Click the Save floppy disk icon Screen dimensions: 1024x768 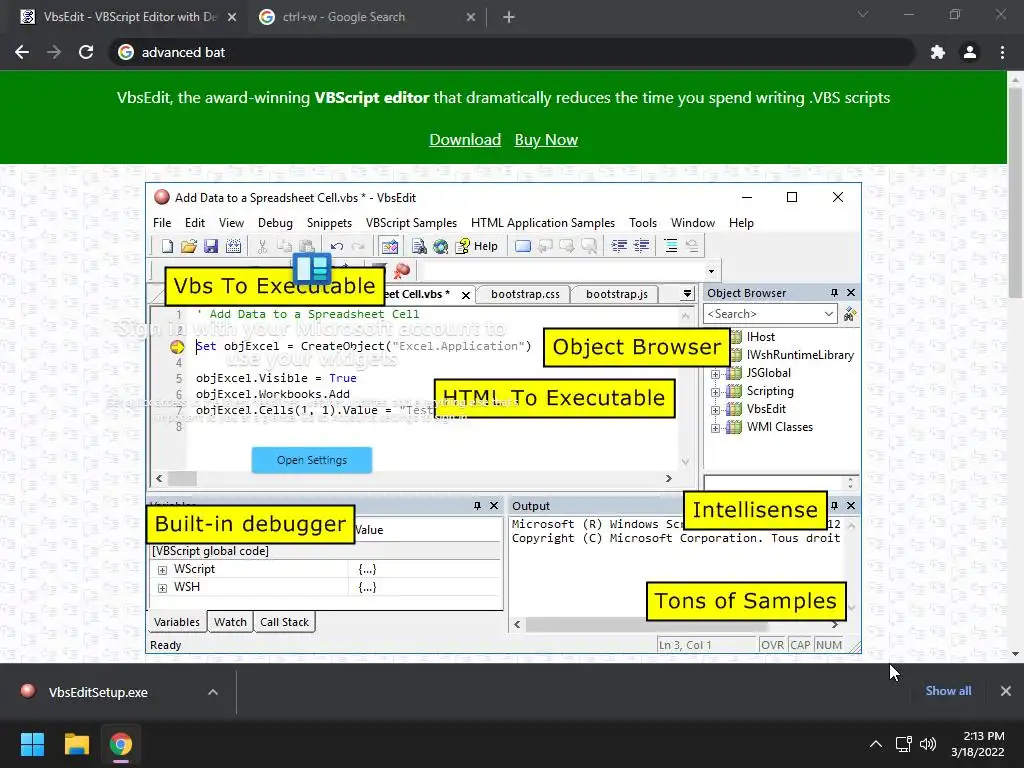click(x=210, y=246)
